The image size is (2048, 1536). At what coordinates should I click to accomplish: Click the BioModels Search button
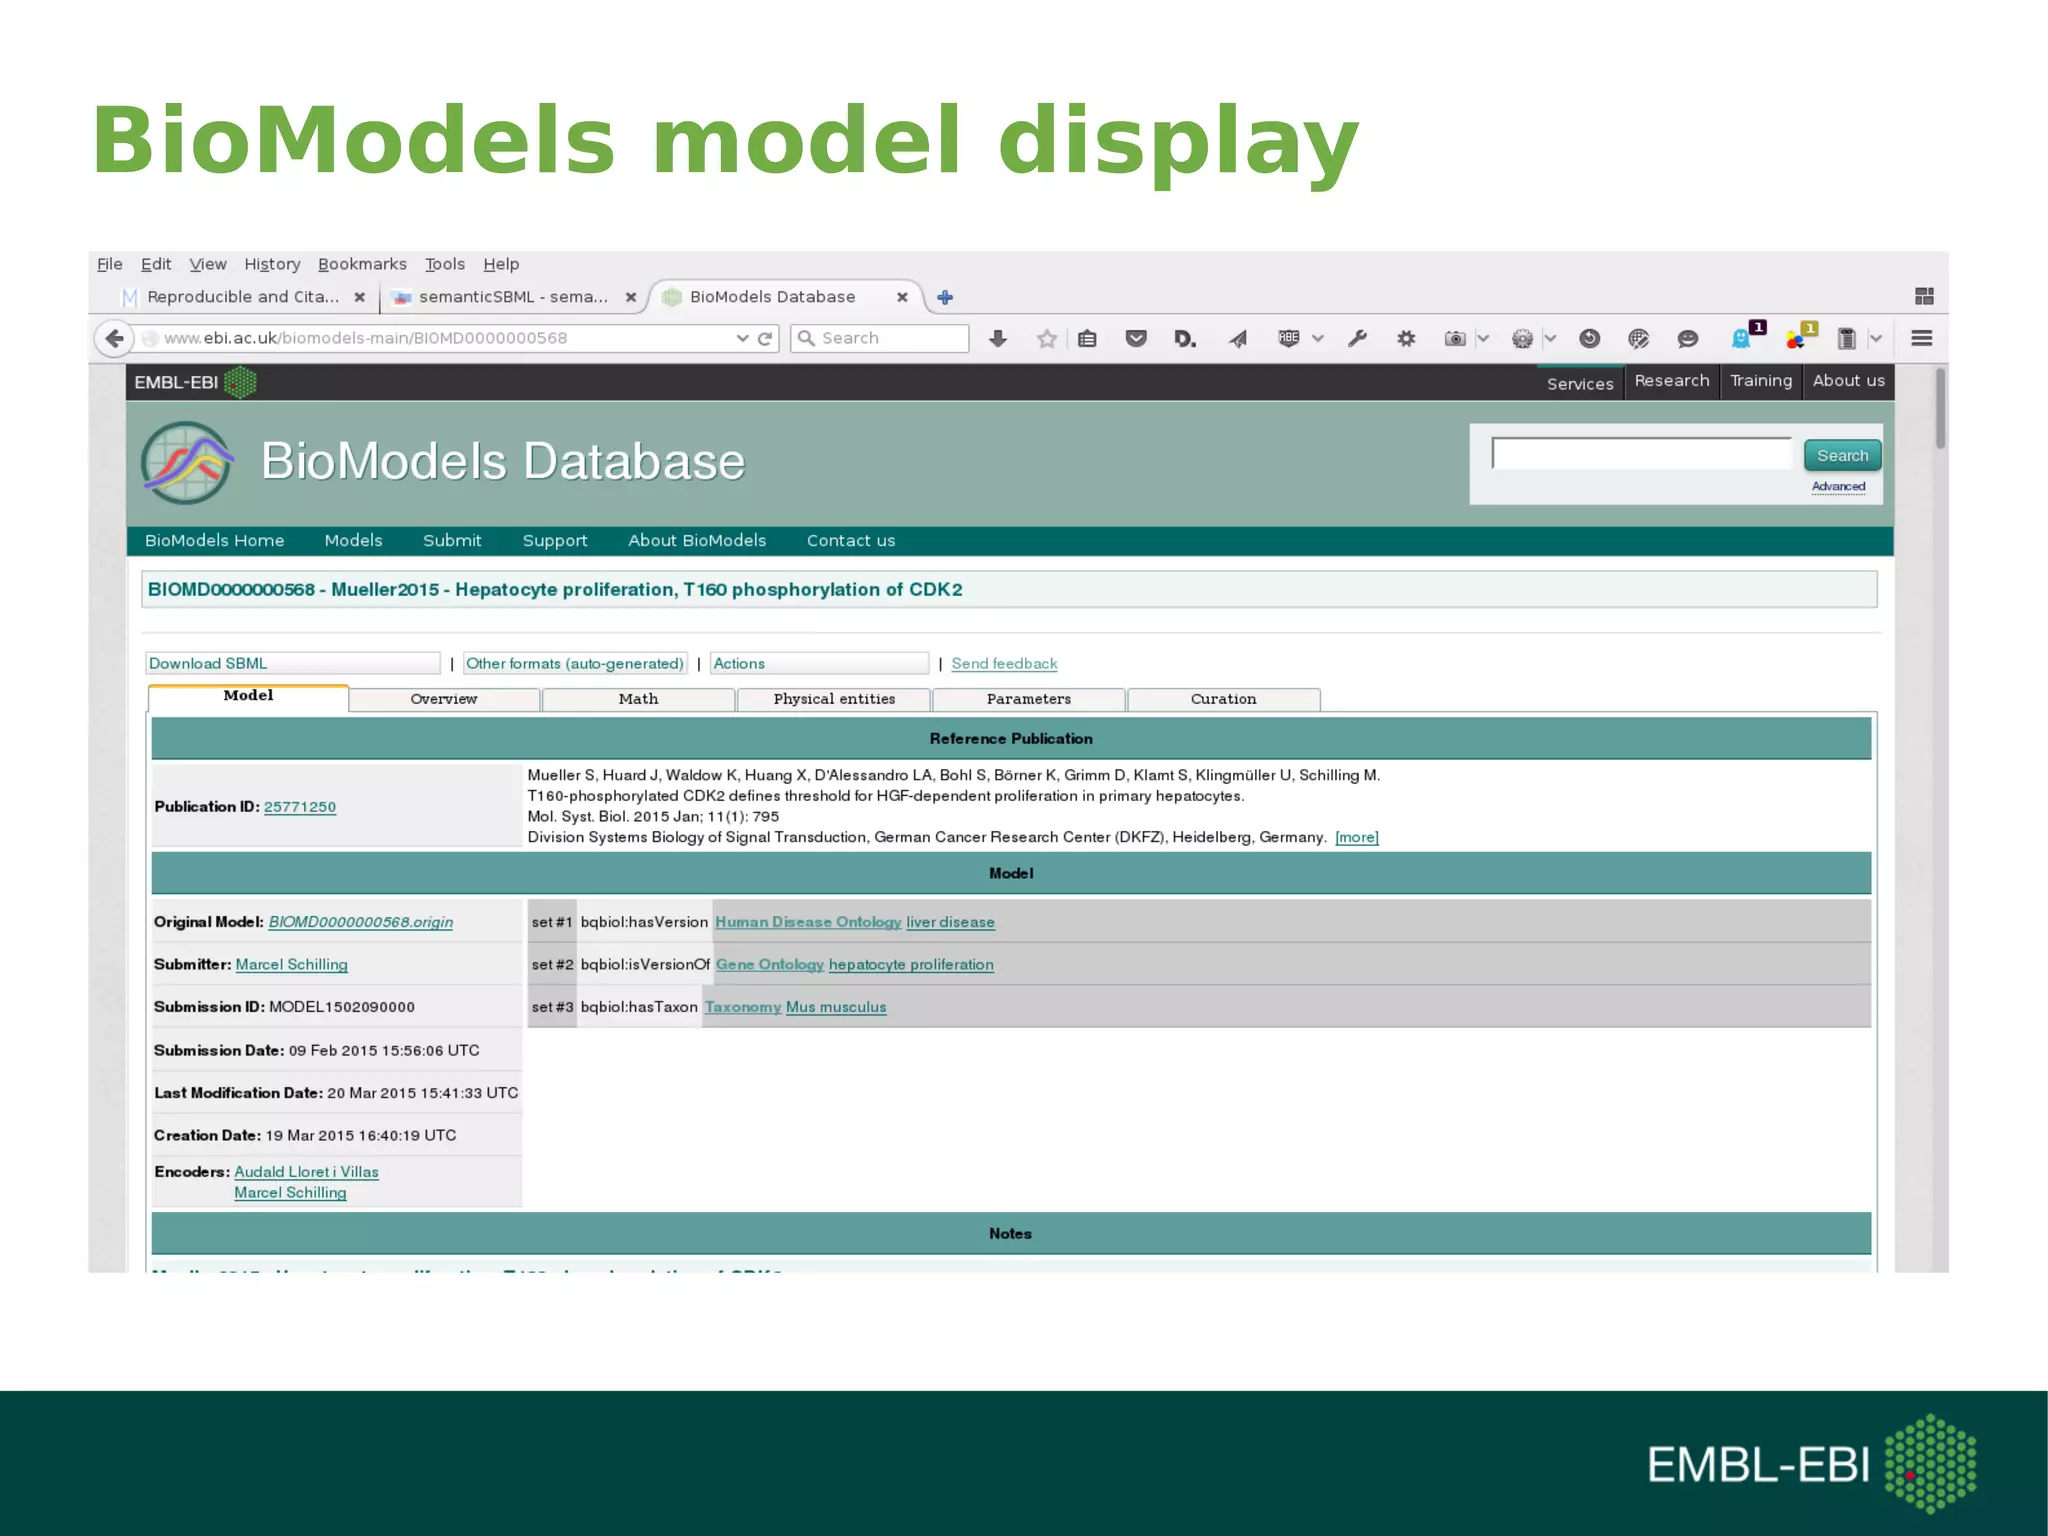tap(1842, 455)
